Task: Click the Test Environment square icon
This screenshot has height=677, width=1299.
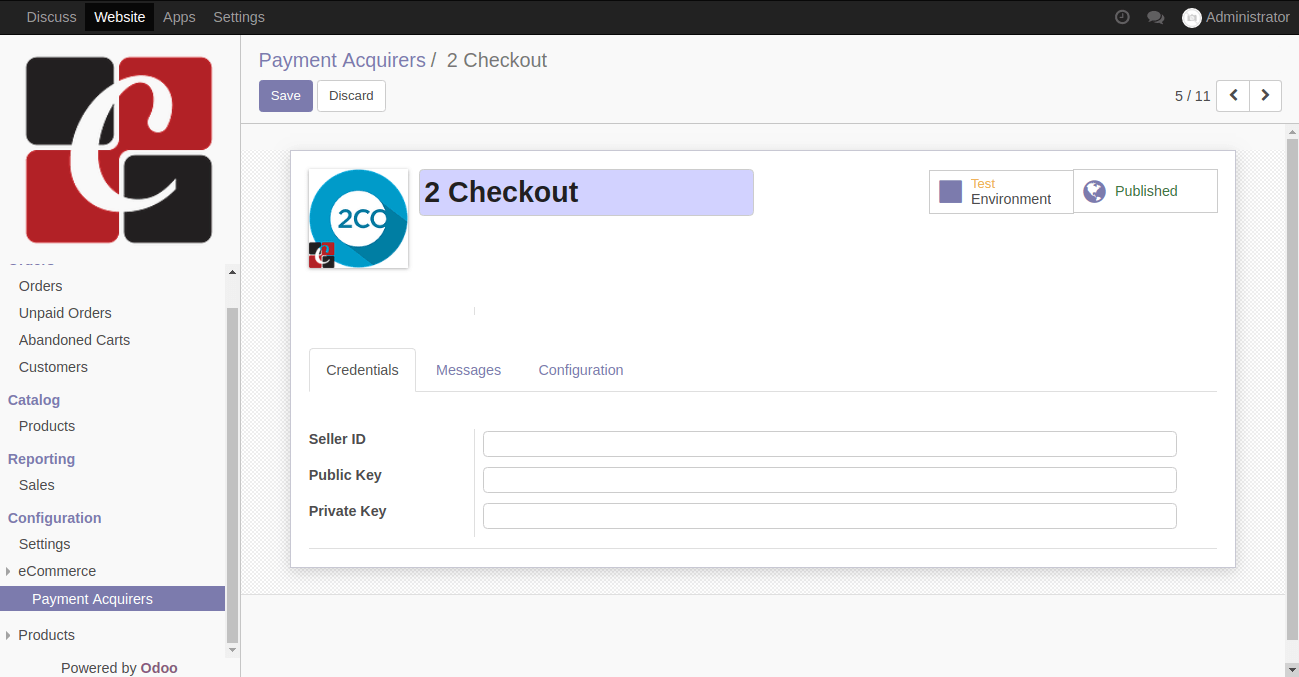Action: click(x=951, y=191)
